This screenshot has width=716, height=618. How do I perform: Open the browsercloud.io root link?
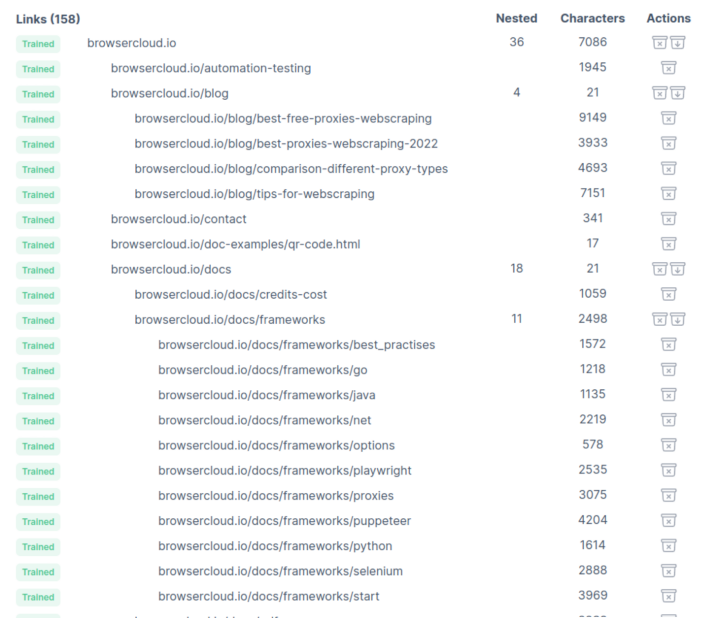[x=132, y=43]
